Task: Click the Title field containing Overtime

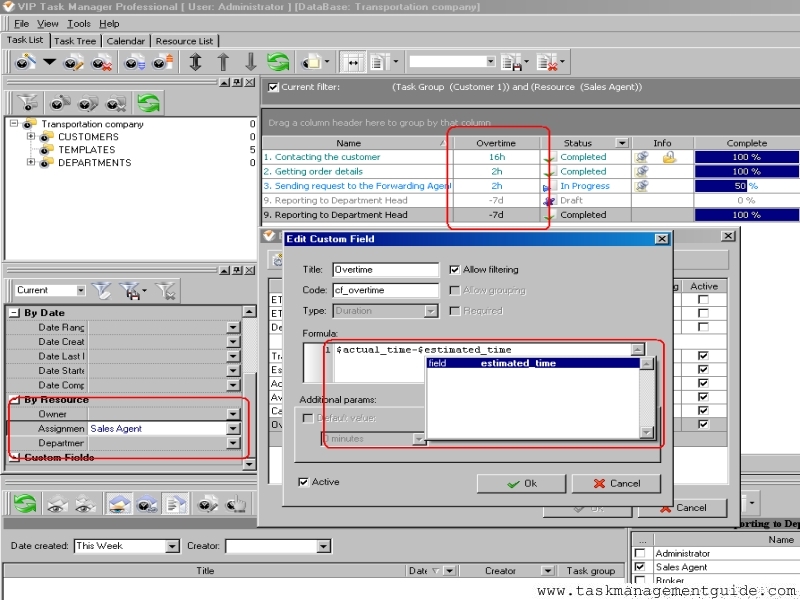Action: [386, 269]
